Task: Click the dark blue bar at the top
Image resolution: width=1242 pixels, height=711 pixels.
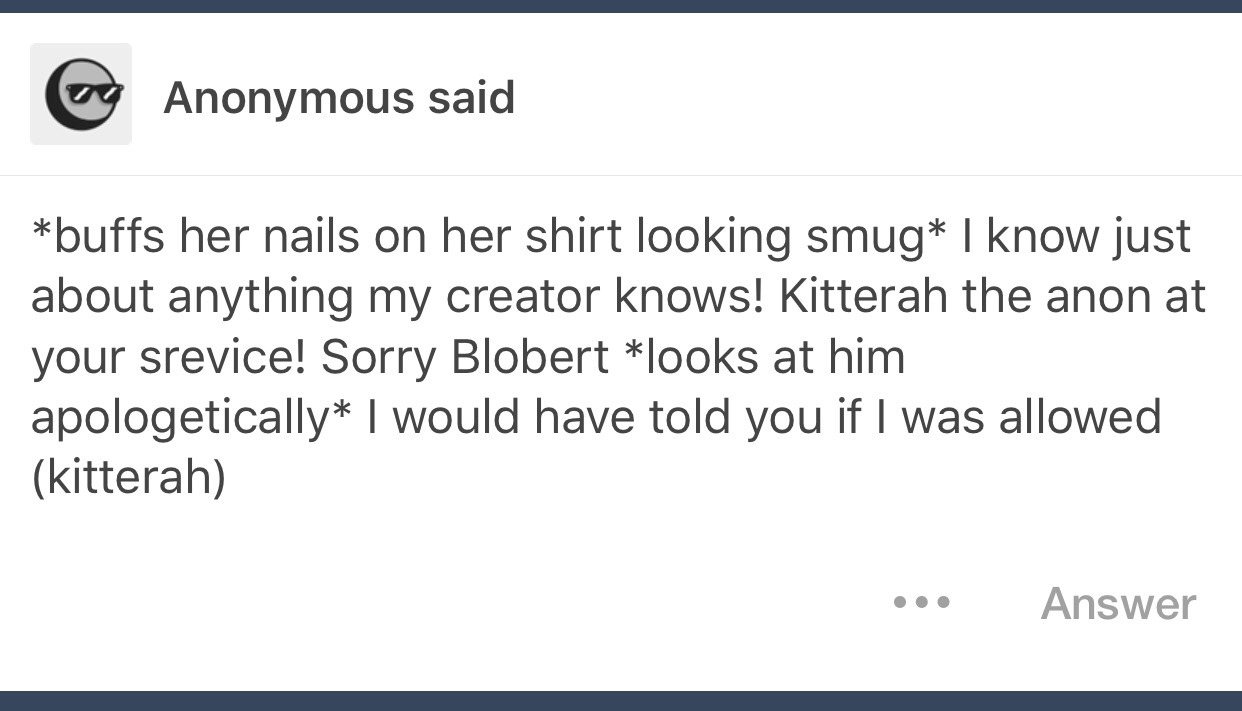Action: click(x=621, y=6)
